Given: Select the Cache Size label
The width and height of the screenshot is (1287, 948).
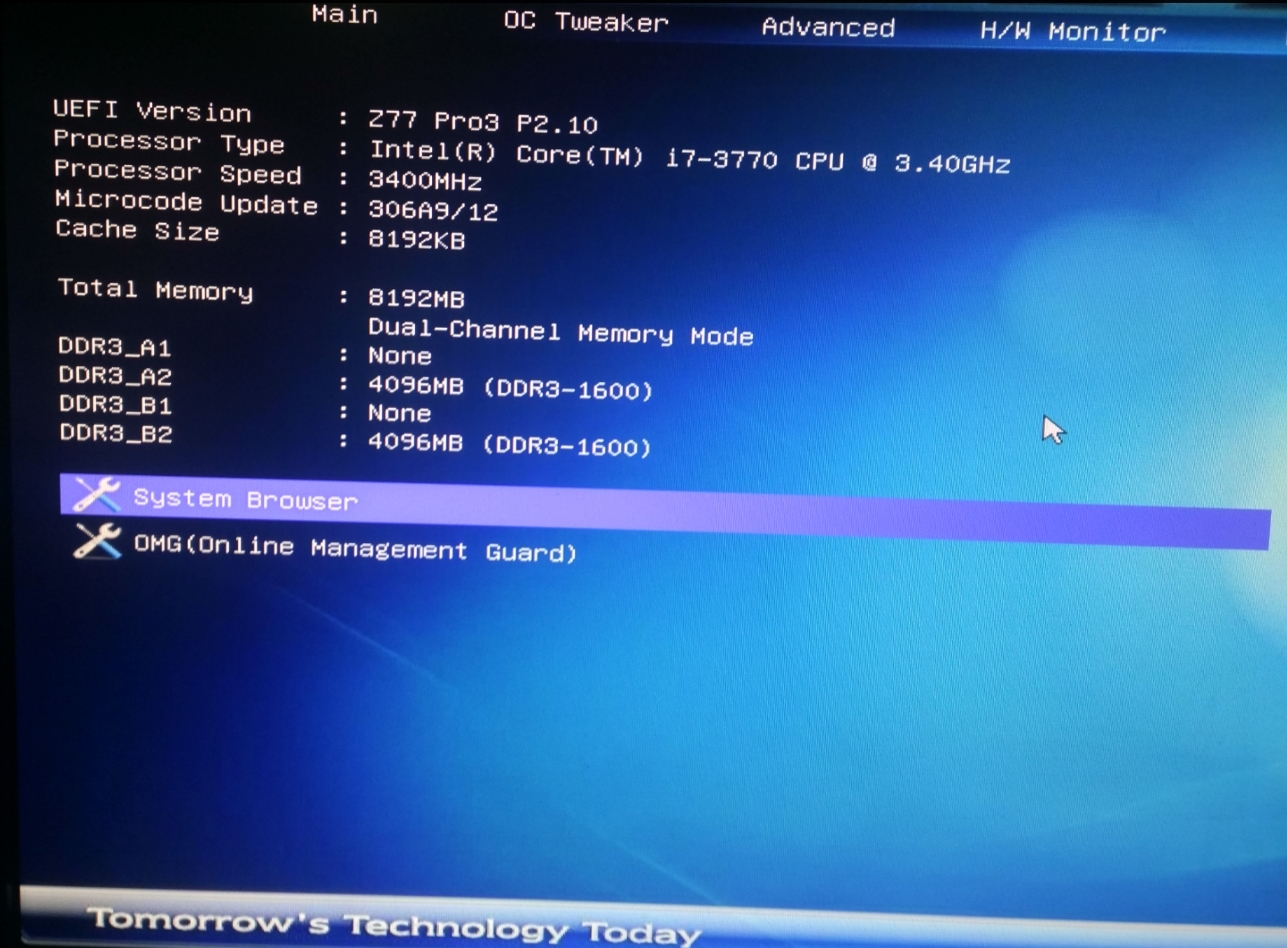Looking at the screenshot, I should (x=137, y=230).
